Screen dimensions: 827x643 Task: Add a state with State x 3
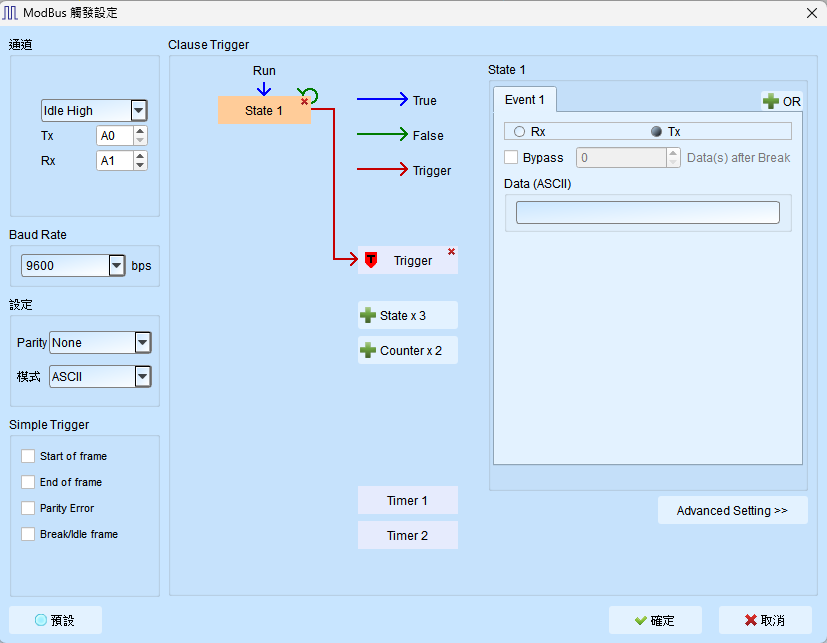(x=408, y=315)
